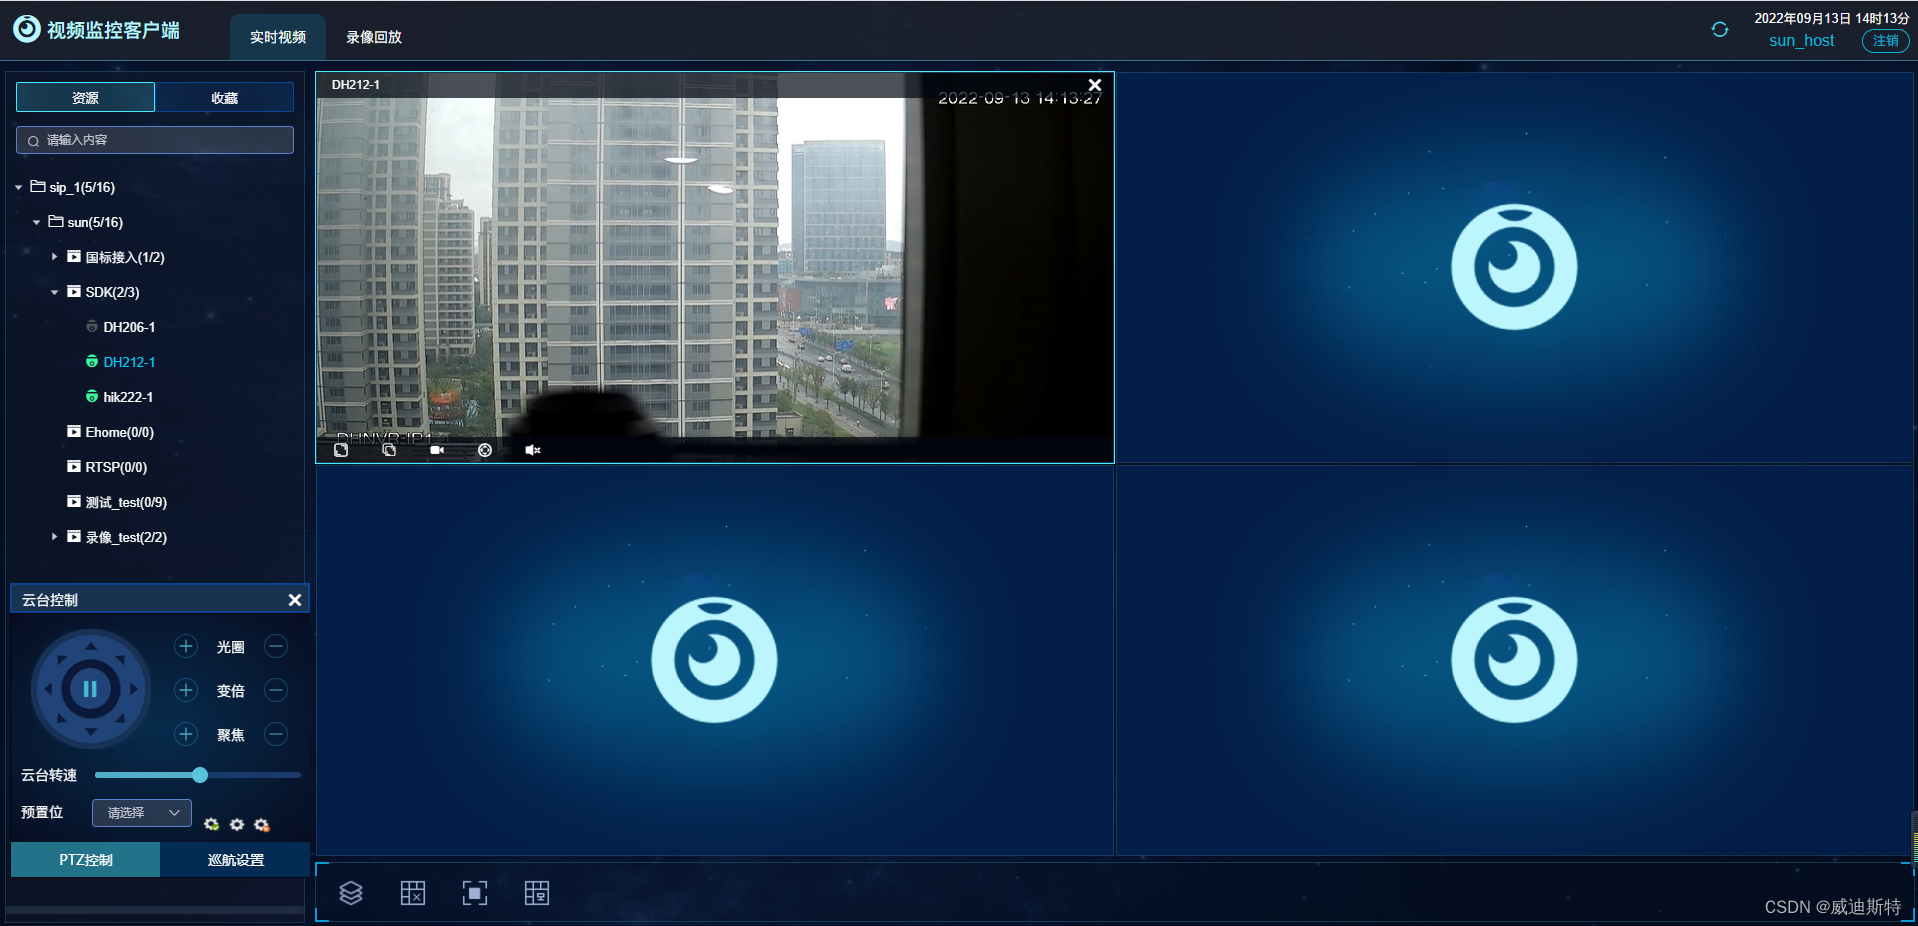The width and height of the screenshot is (1918, 926).
Task: Click the layers icon in bottom toolbar
Action: (351, 893)
